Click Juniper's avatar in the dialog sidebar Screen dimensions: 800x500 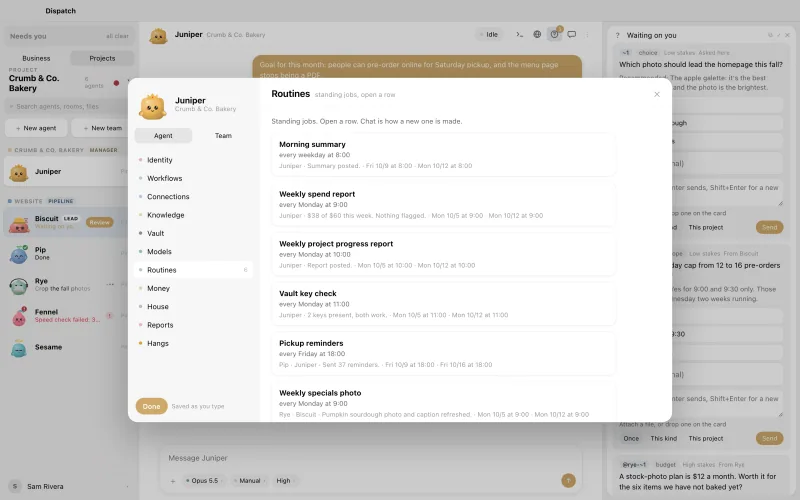153,106
